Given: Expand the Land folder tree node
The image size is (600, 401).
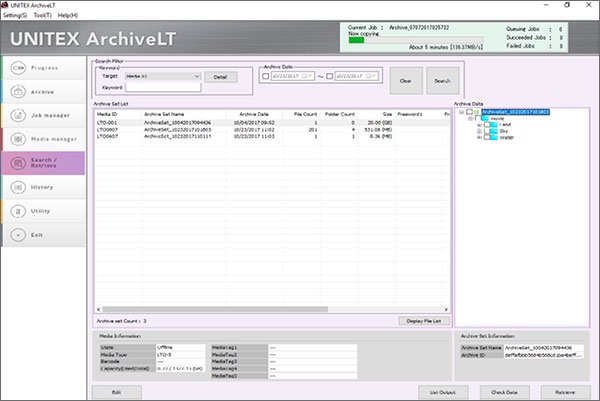Looking at the screenshot, I should (480, 124).
